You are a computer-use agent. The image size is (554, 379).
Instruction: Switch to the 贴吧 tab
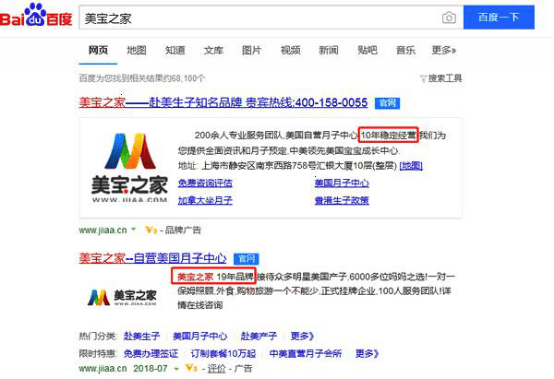pos(367,50)
